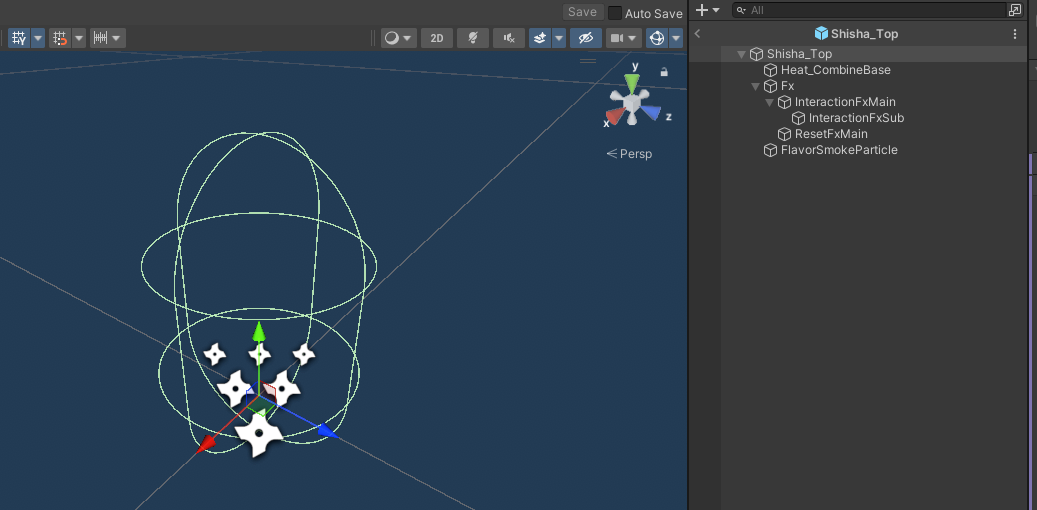Toggle scene gizmo rotation lock icon

point(664,71)
